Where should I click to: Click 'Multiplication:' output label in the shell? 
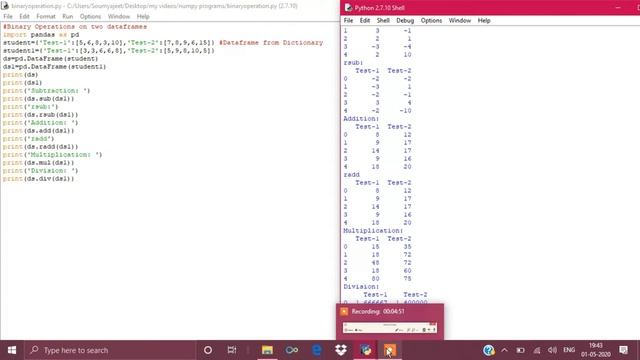[373, 231]
